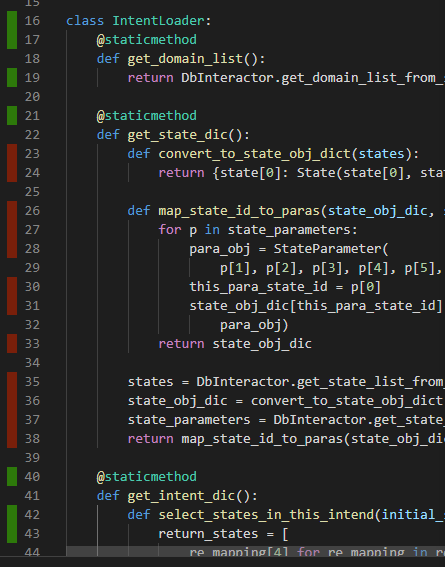Click StateParameter( call on line 28
The height and width of the screenshot is (567, 445).
pyautogui.click(x=331, y=248)
